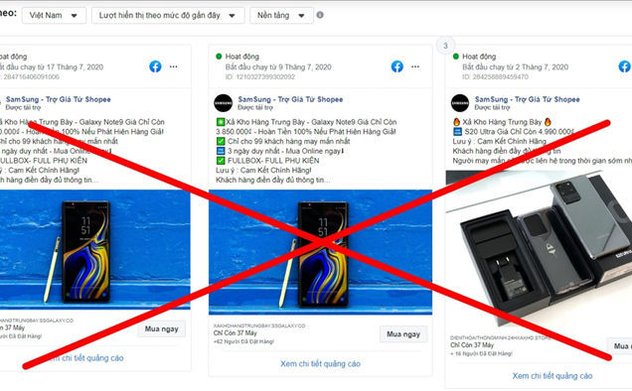Click the ad ID under the 2 Tháng 7 date
Viewport: 632px width, 391px height.
point(495,77)
